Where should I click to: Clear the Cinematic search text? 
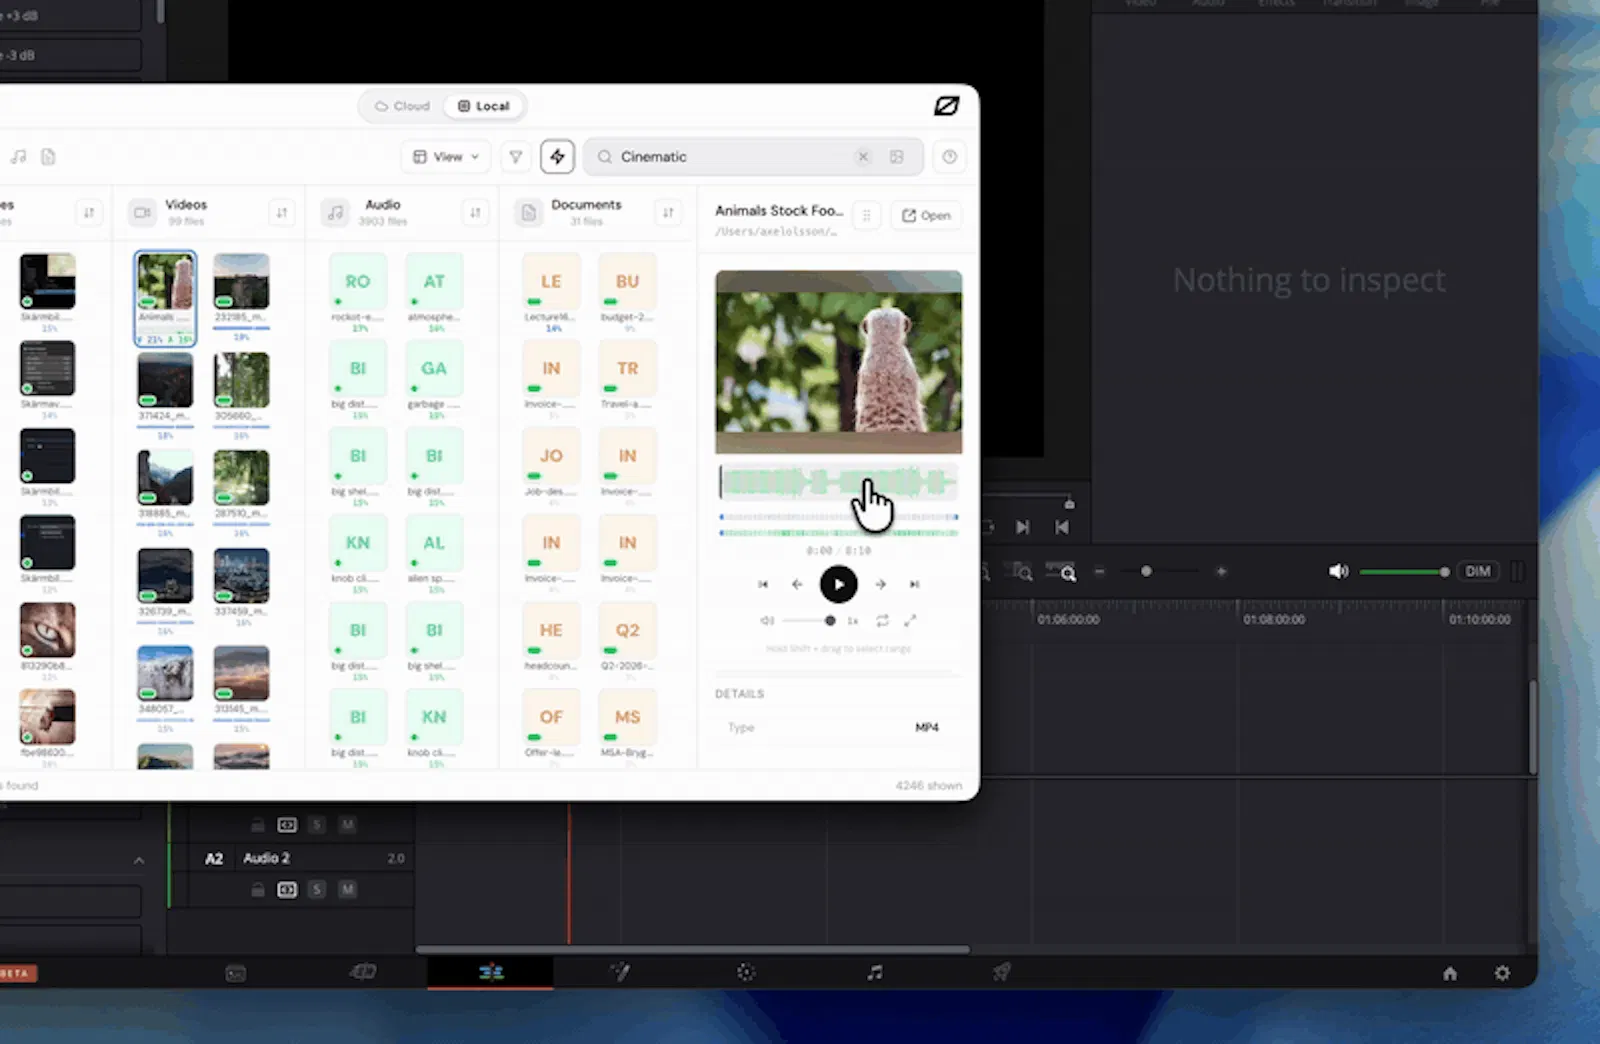(x=863, y=157)
